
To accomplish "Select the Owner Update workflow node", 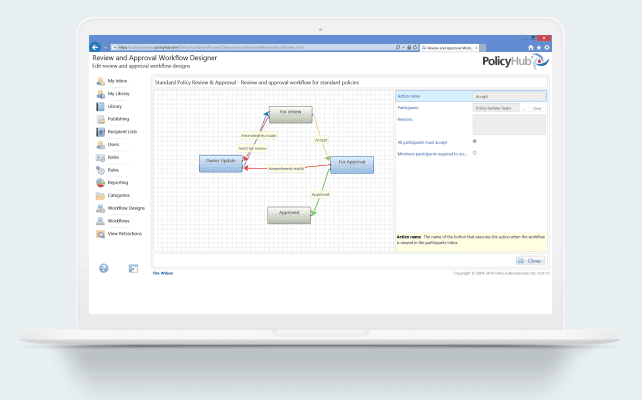I will point(220,163).
